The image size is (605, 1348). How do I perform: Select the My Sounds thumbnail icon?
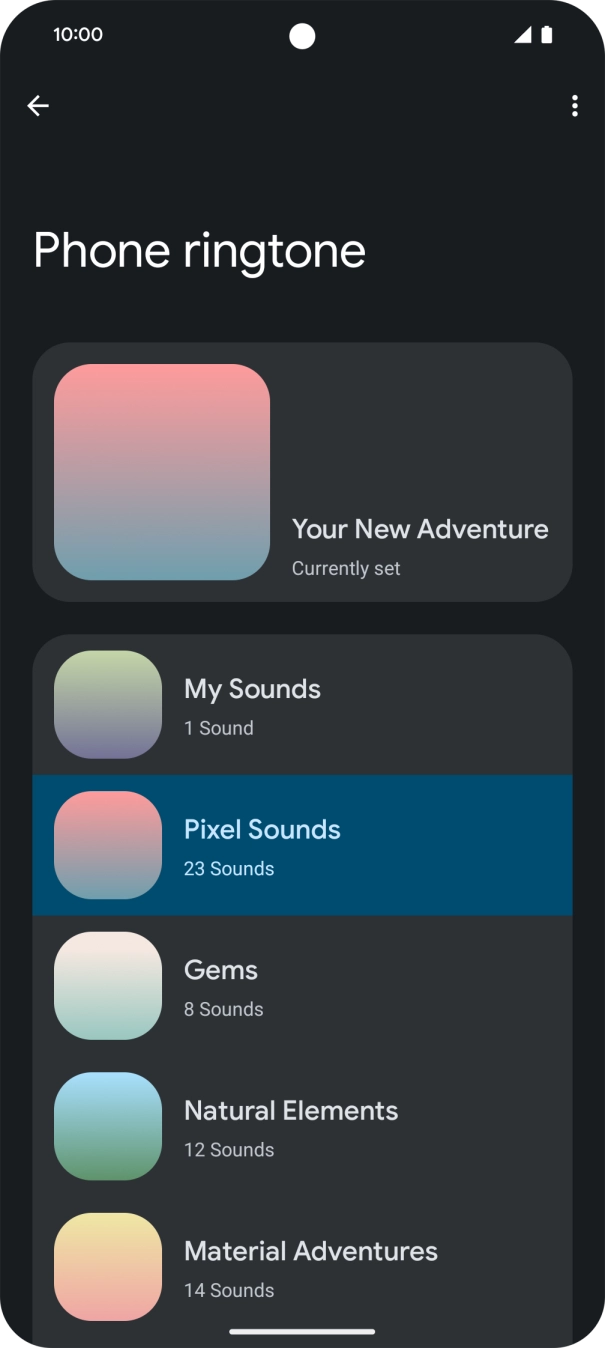tap(107, 704)
